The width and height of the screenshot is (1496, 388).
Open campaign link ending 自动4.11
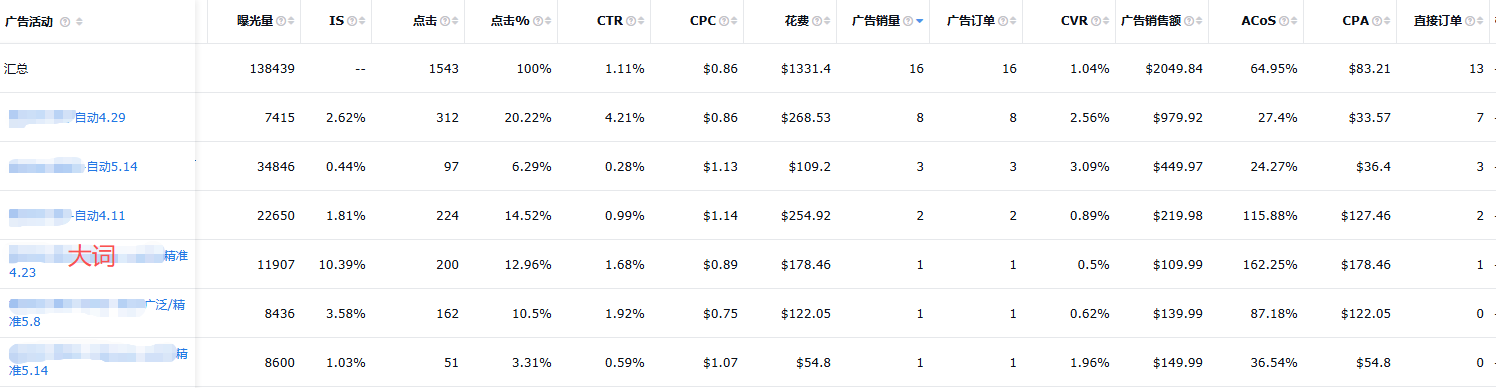coord(67,215)
